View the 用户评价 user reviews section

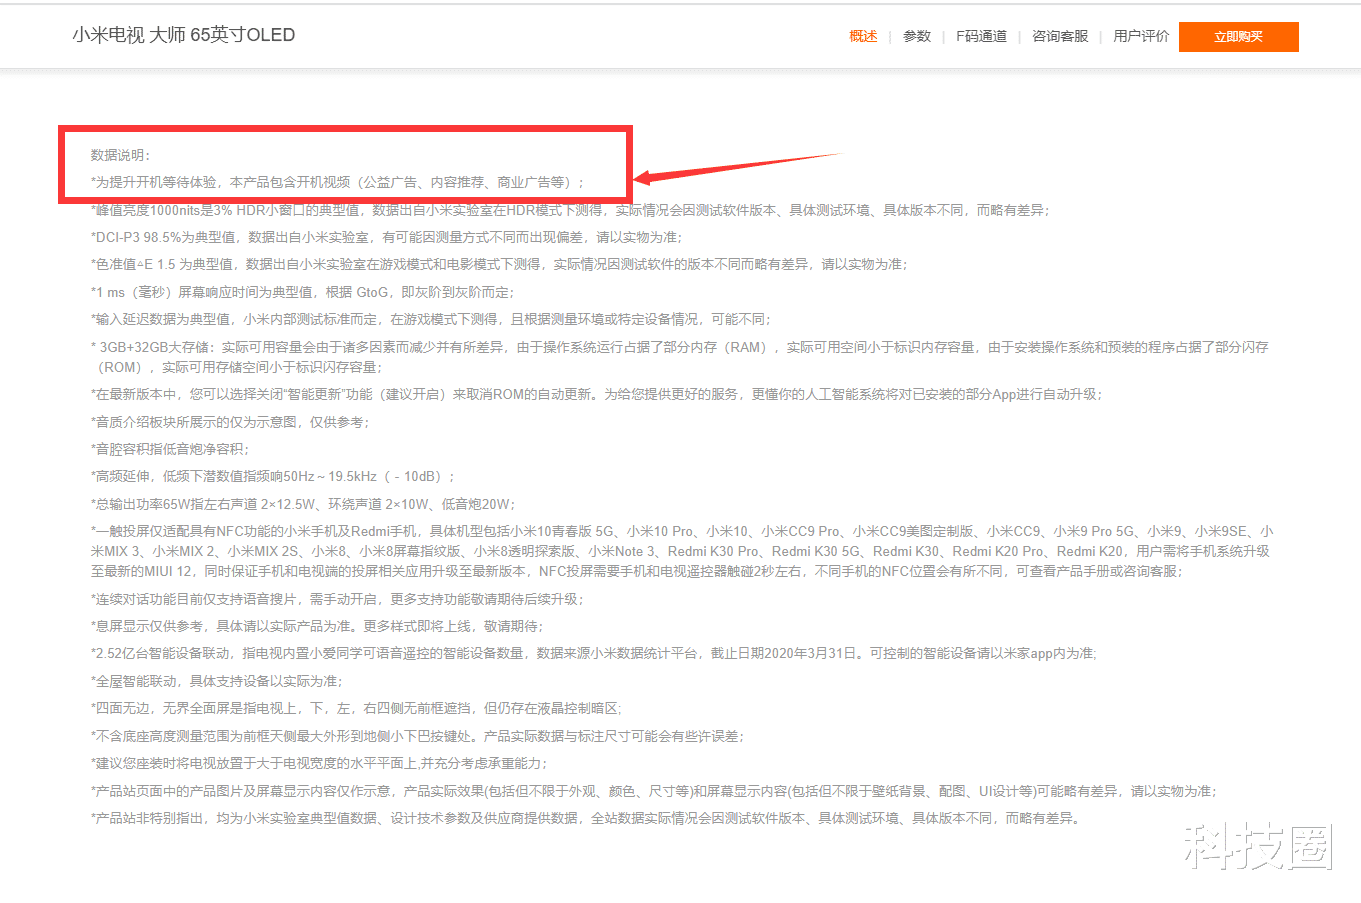coord(1139,35)
